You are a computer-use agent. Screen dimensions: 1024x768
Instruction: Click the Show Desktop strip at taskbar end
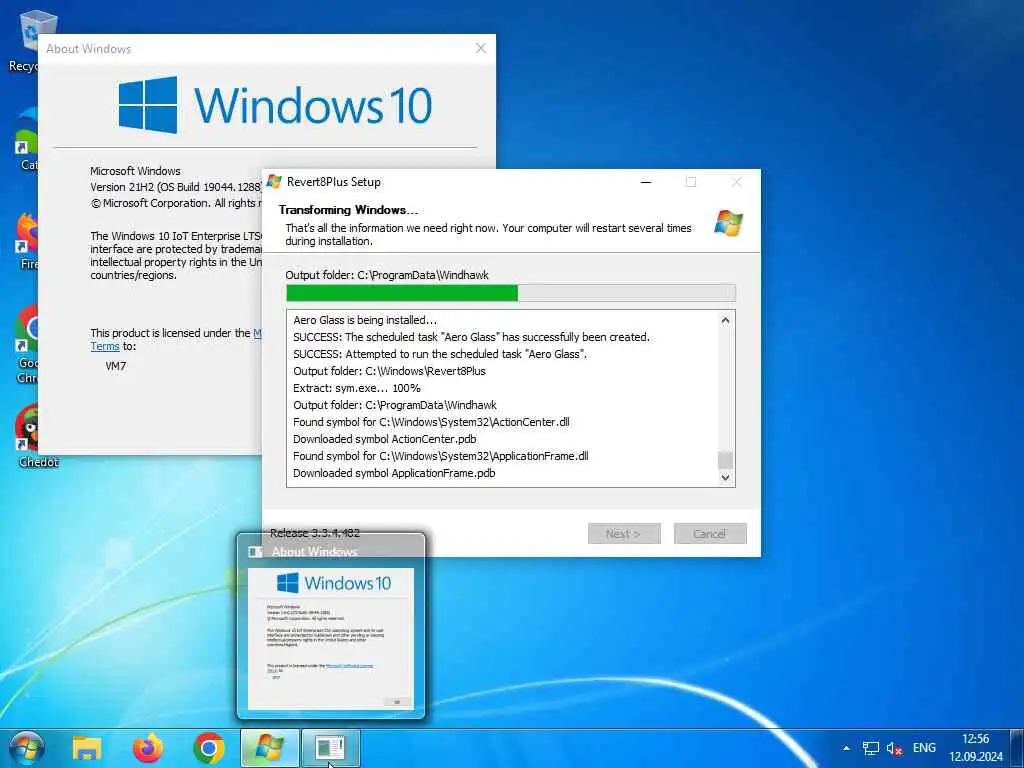1017,748
